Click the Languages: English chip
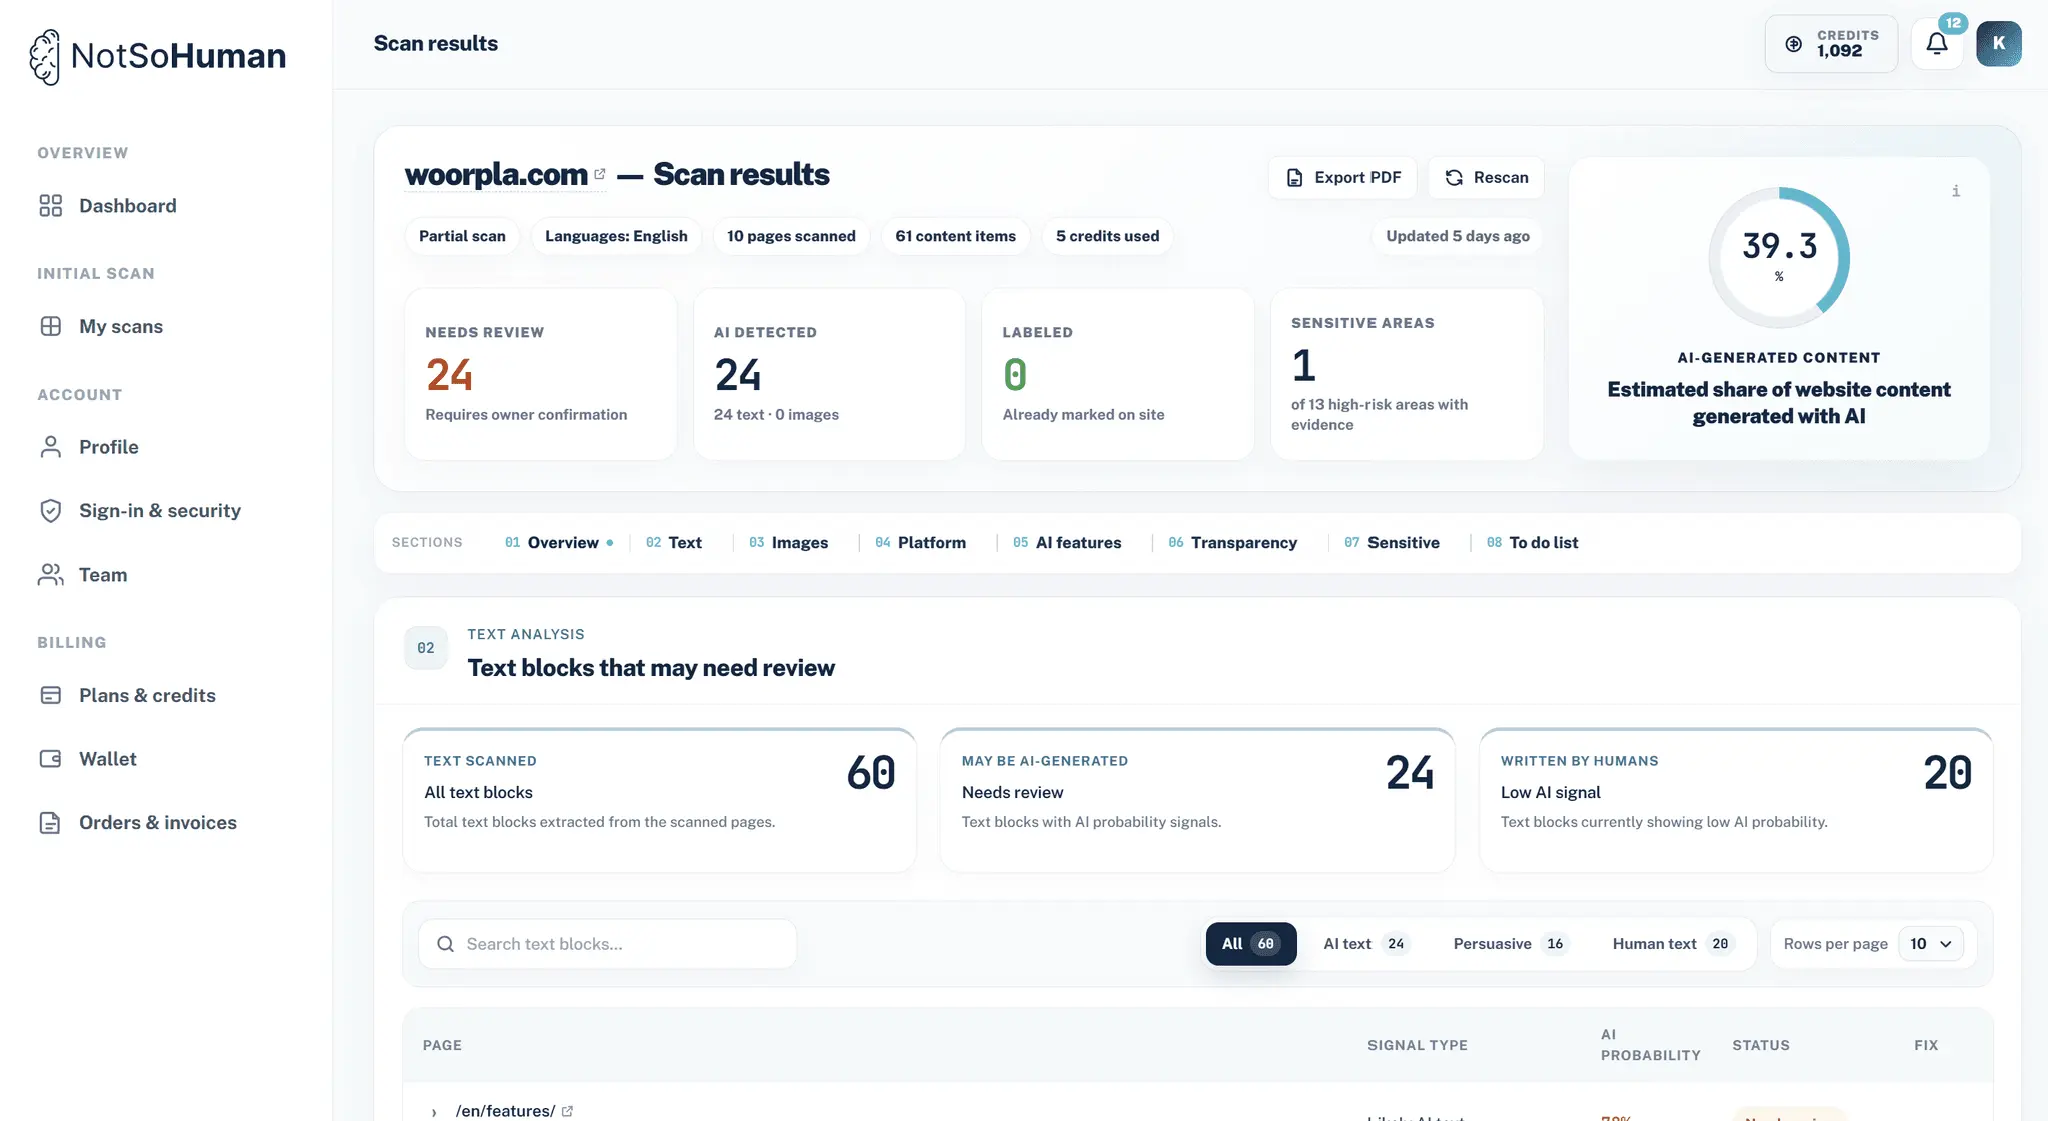This screenshot has width=2048, height=1121. (616, 236)
